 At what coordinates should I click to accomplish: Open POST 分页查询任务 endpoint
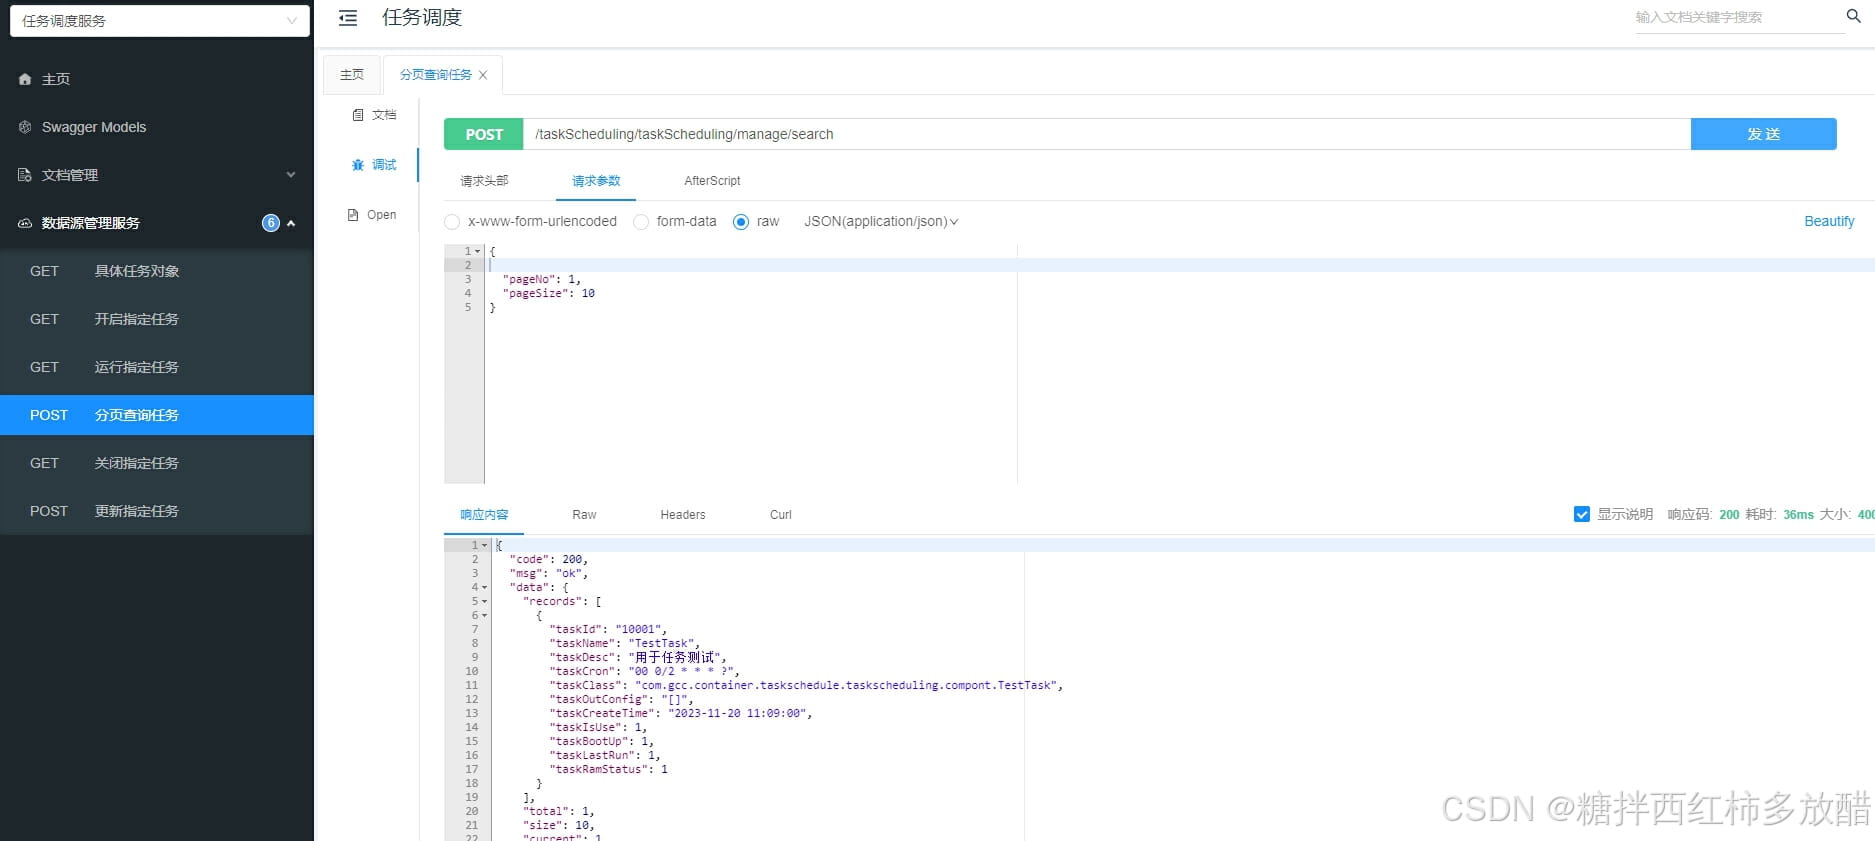(x=157, y=415)
